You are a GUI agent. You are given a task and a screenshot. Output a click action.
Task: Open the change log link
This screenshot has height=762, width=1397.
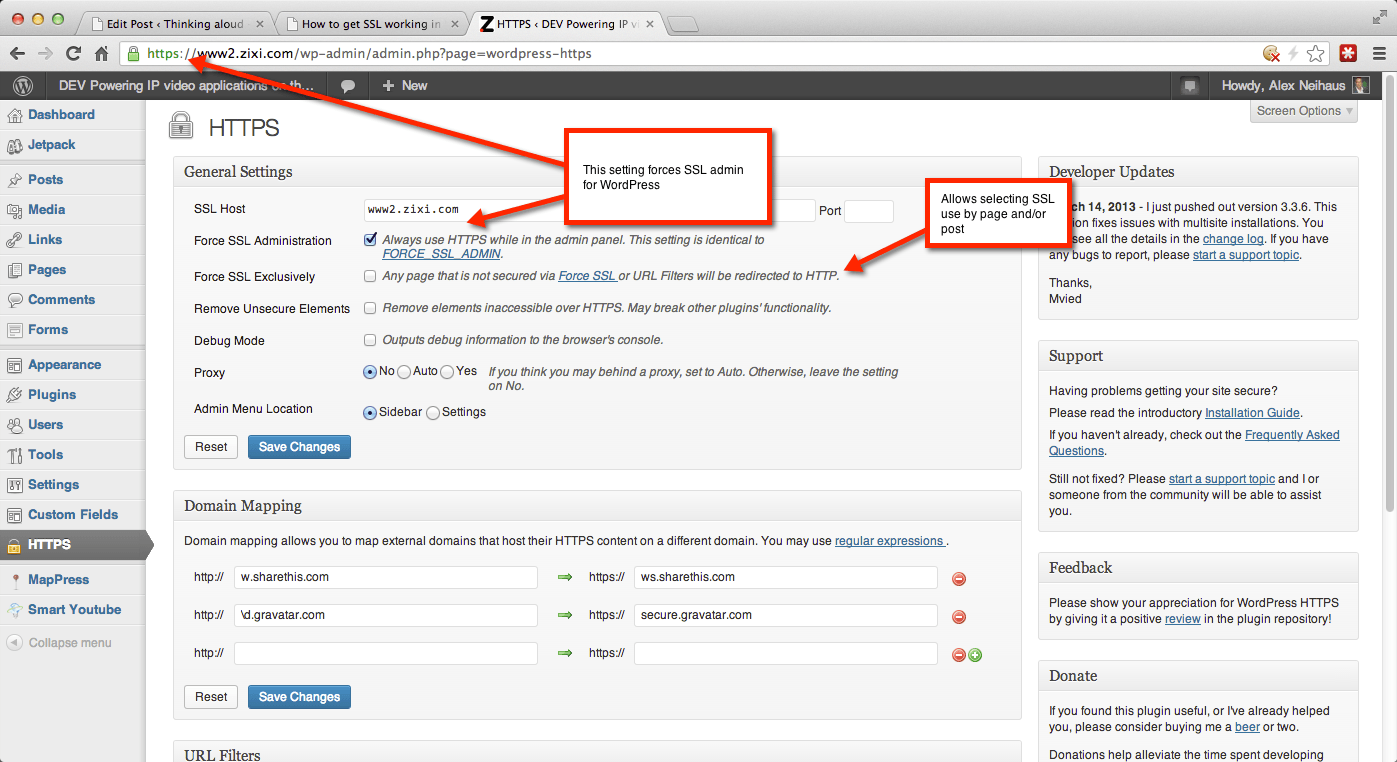(1233, 239)
